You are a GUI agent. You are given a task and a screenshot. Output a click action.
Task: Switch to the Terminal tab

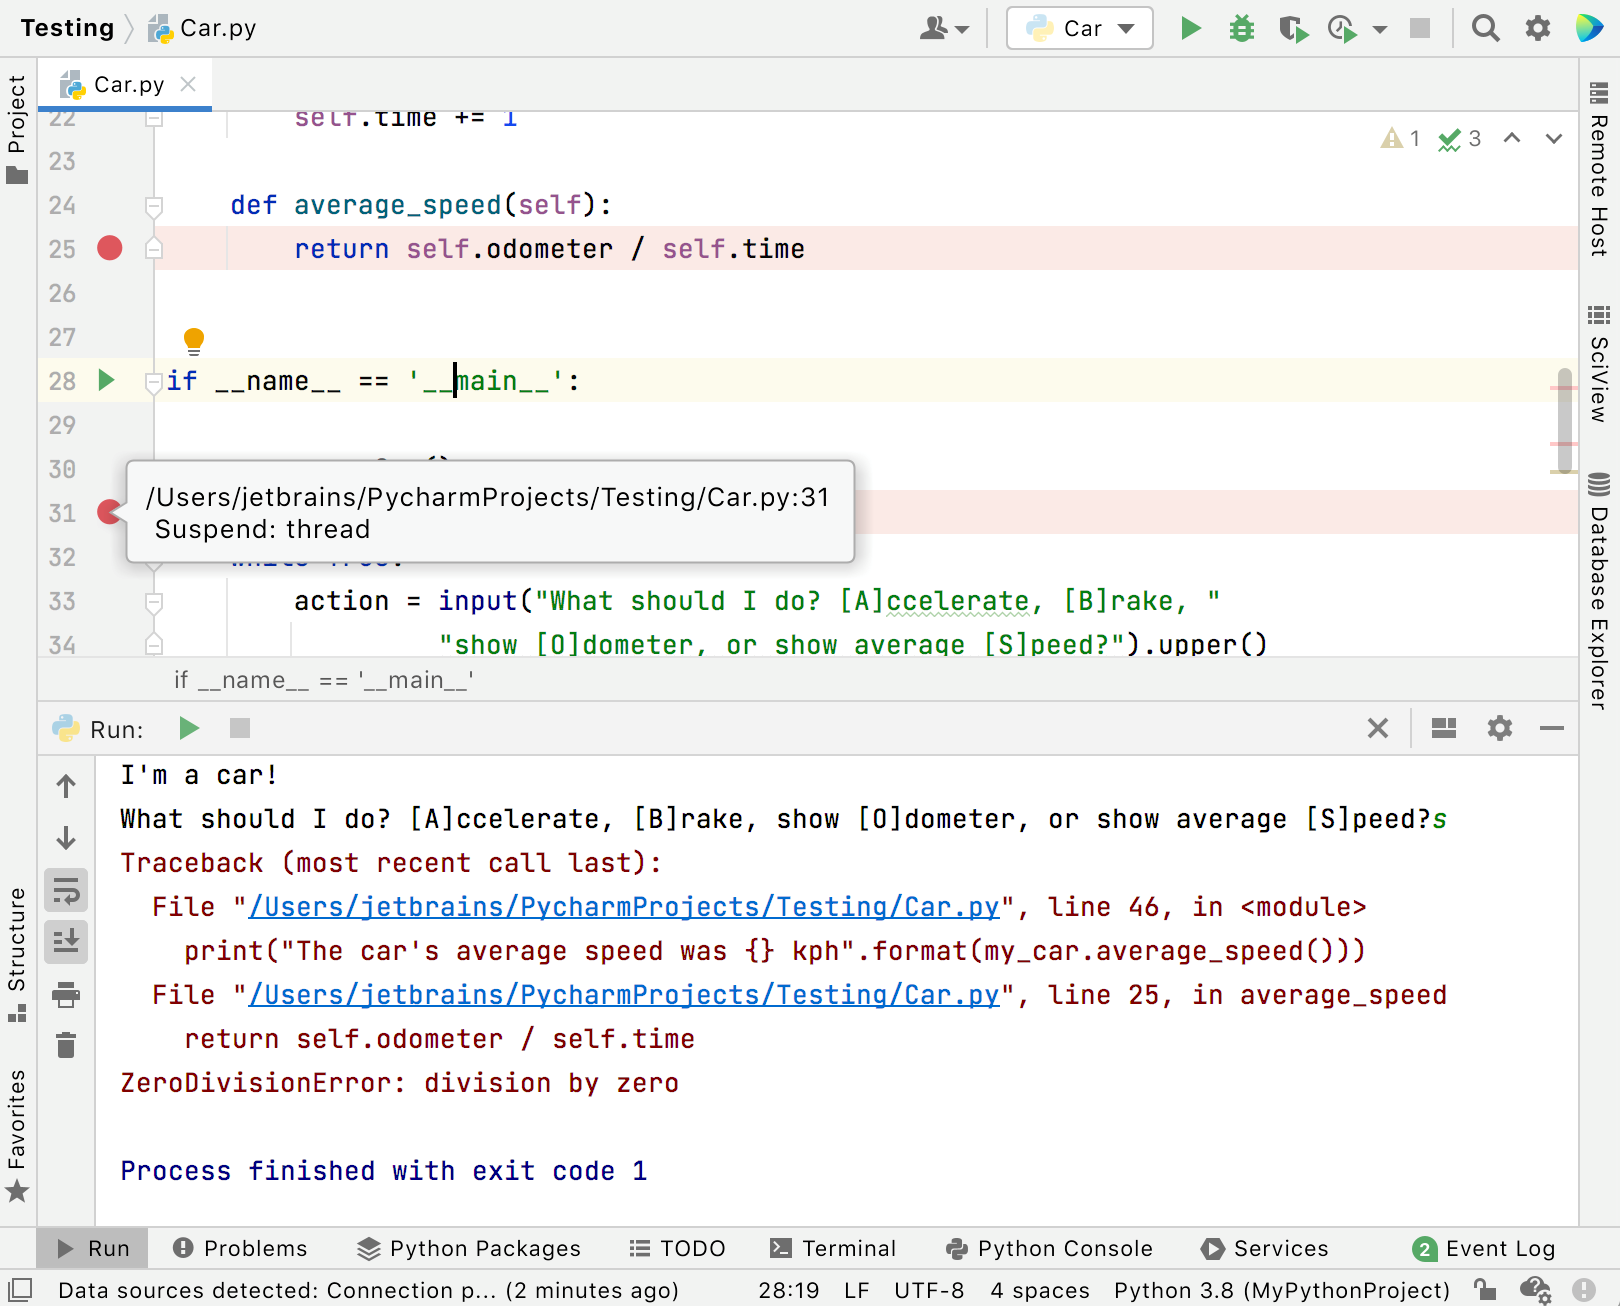pyautogui.click(x=834, y=1248)
